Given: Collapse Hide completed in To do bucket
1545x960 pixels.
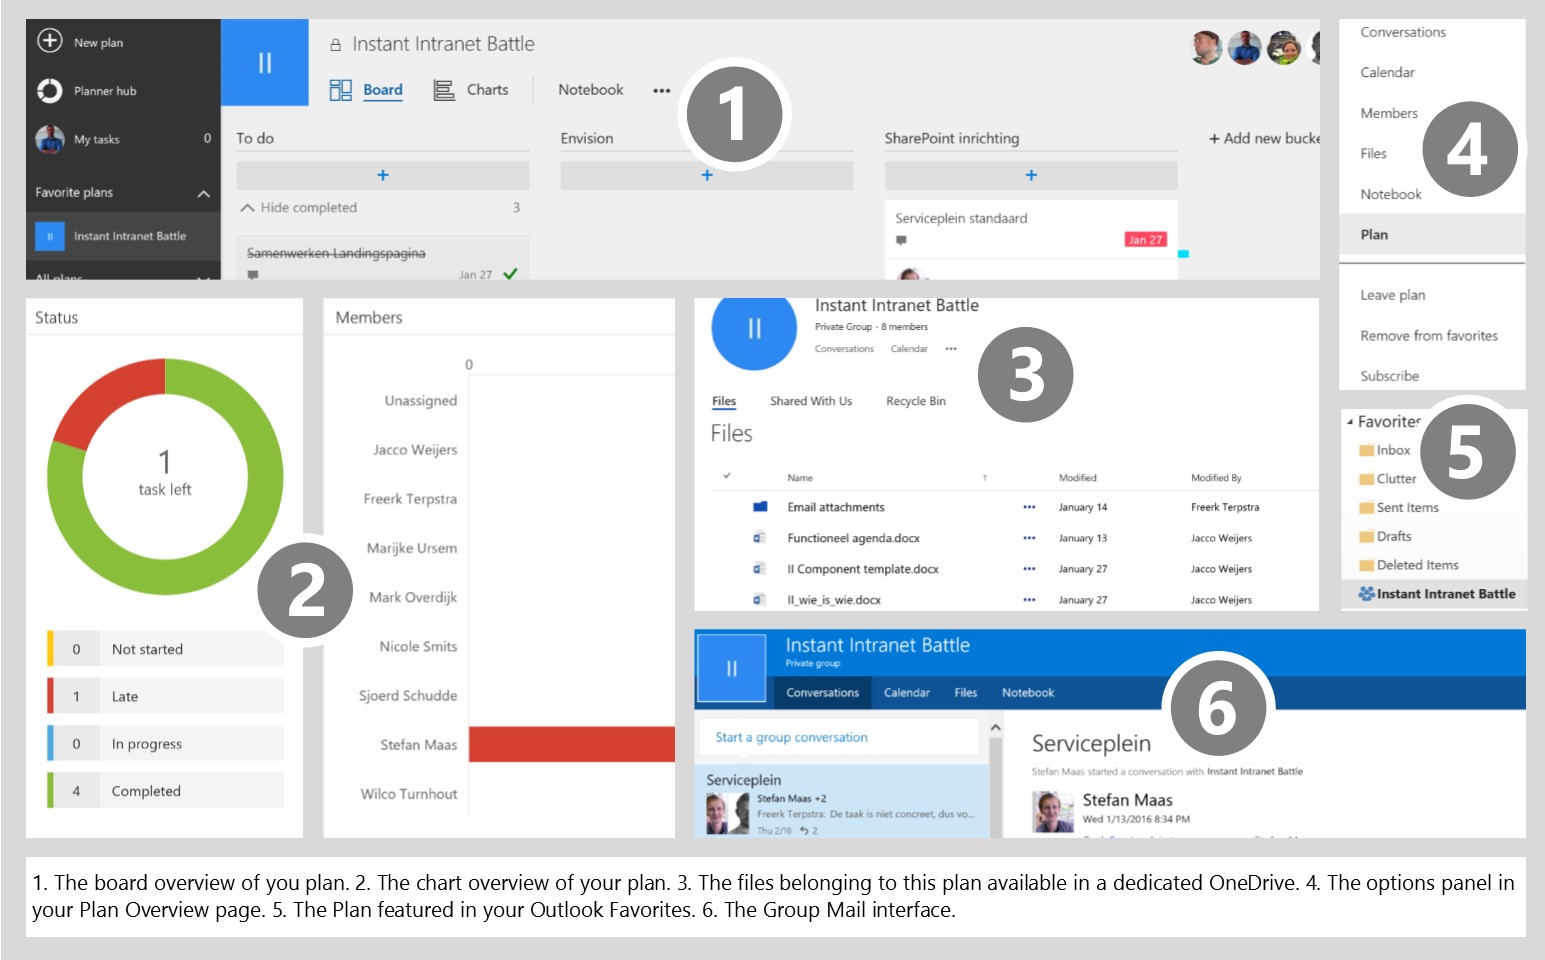Looking at the screenshot, I should (247, 208).
